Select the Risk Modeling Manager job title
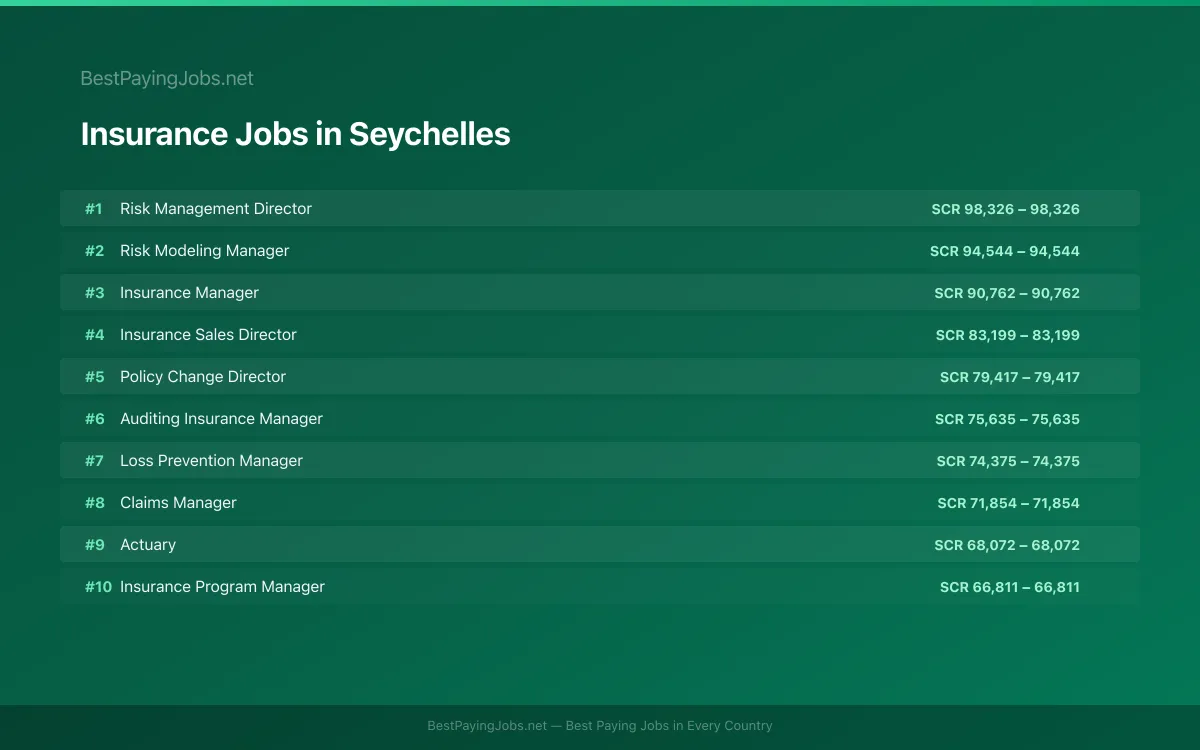The width and height of the screenshot is (1200, 750). point(204,251)
